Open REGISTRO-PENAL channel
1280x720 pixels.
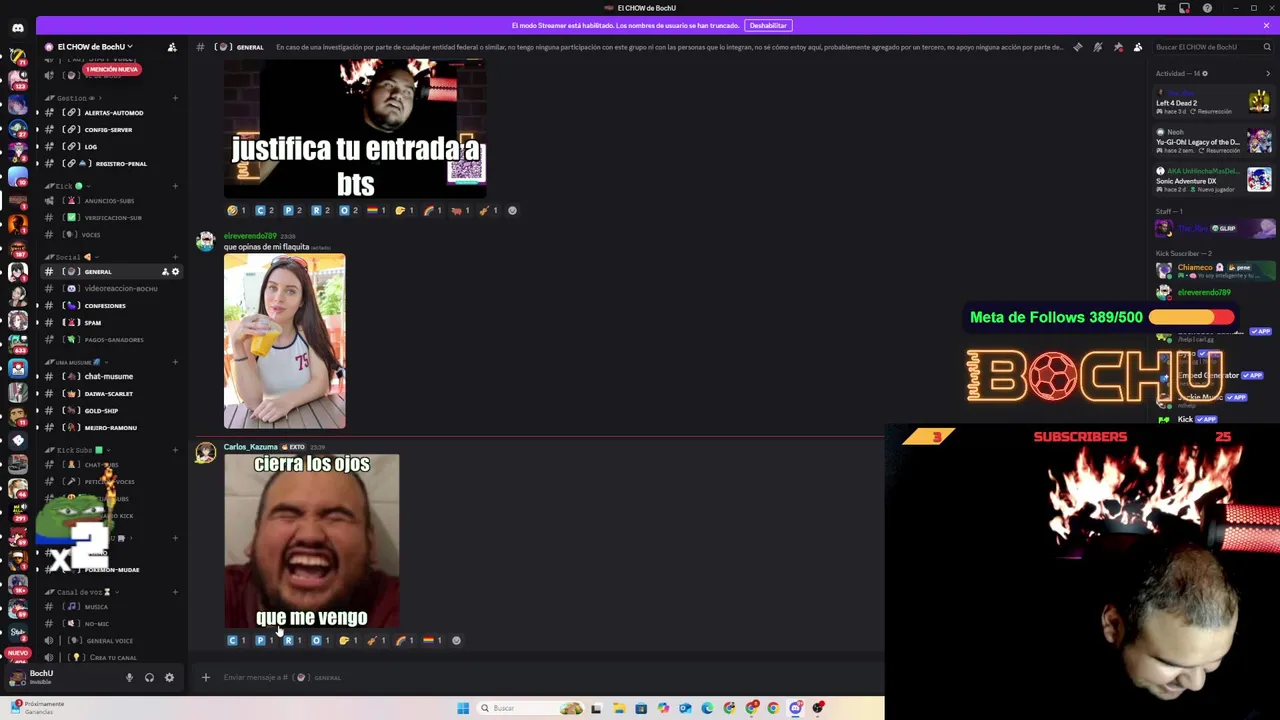tap(110, 163)
